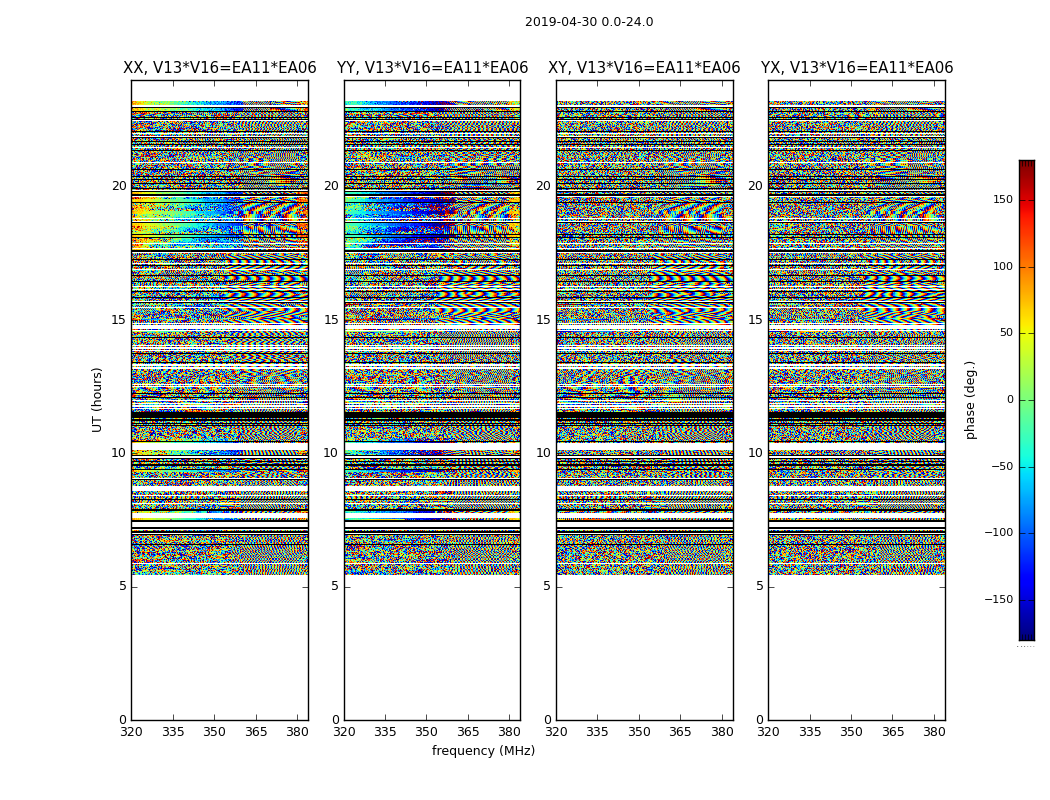Click the colorbar tick label 100
The height and width of the screenshot is (800, 1050).
(1002, 266)
